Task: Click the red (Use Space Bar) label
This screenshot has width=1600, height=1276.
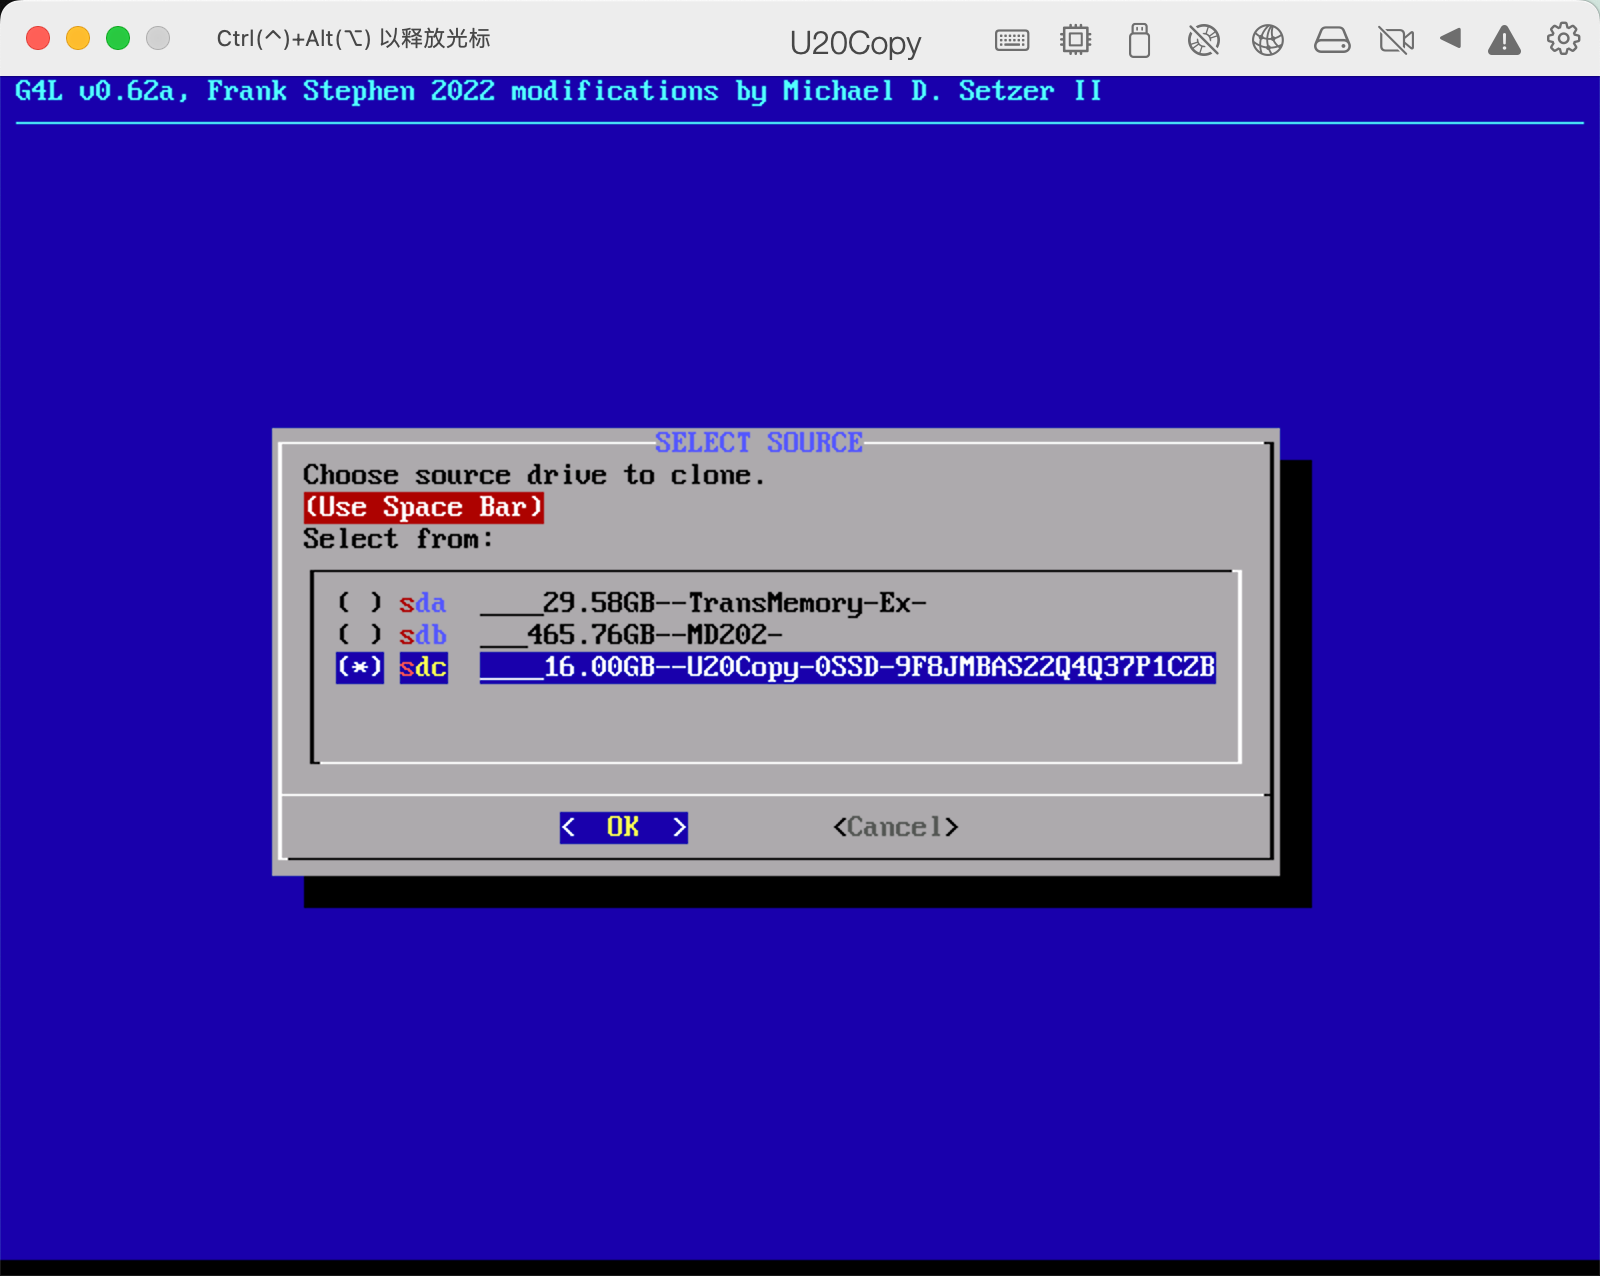Action: coord(423,507)
